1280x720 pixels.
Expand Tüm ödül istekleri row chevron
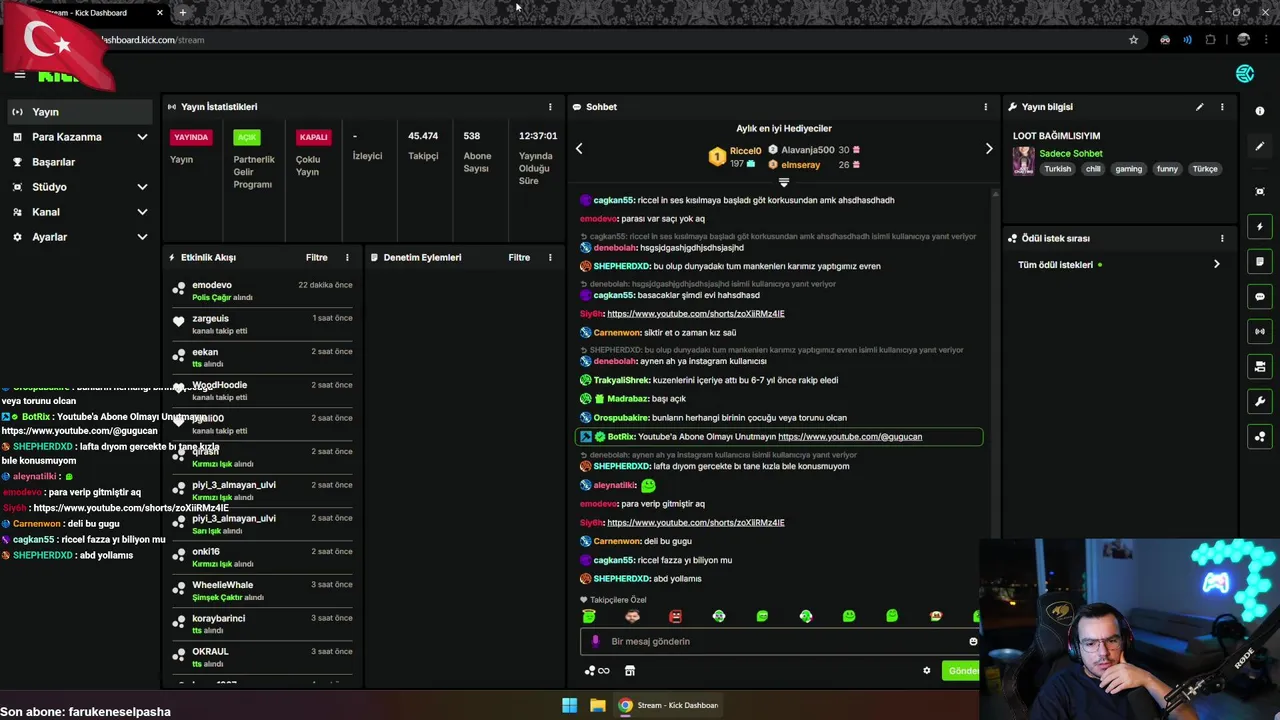1216,264
